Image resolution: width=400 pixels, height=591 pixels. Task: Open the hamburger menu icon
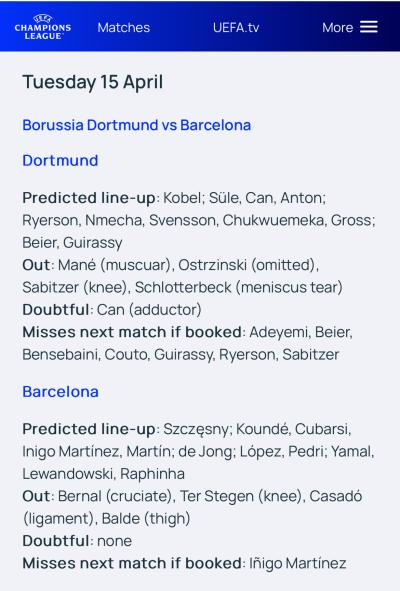[368, 27]
